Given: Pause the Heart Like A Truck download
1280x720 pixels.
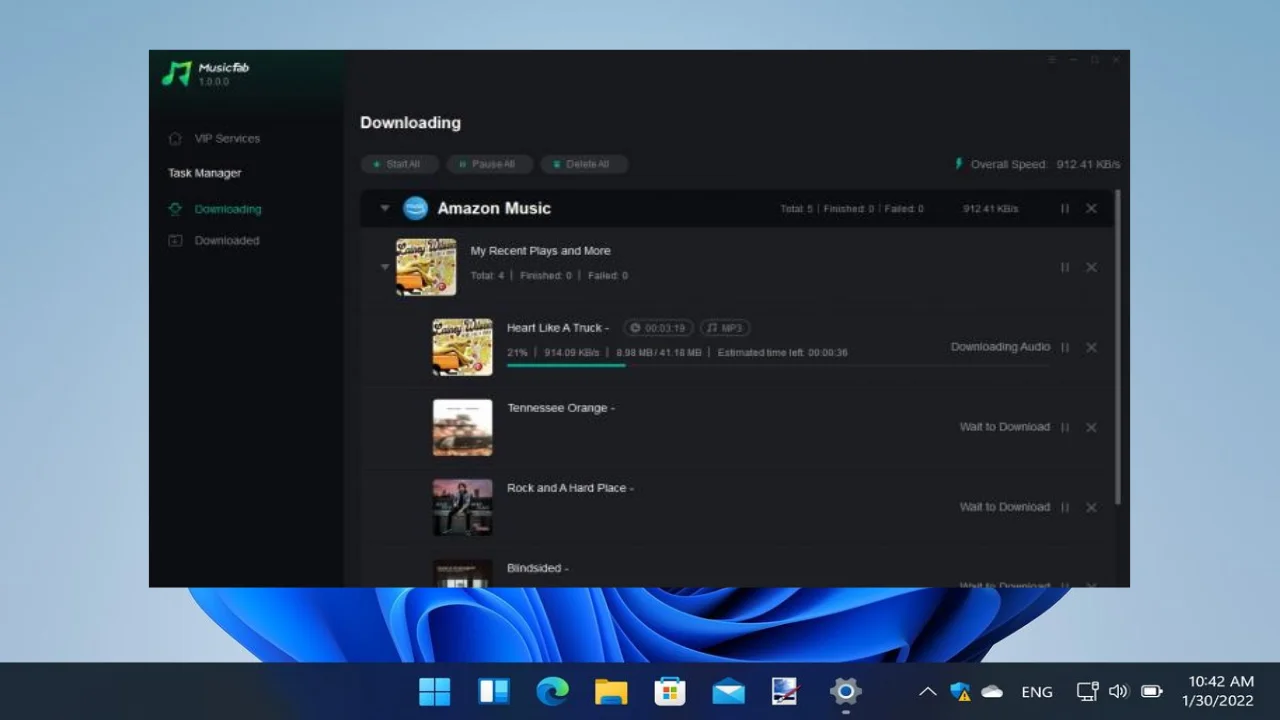Looking at the screenshot, I should 1065,347.
